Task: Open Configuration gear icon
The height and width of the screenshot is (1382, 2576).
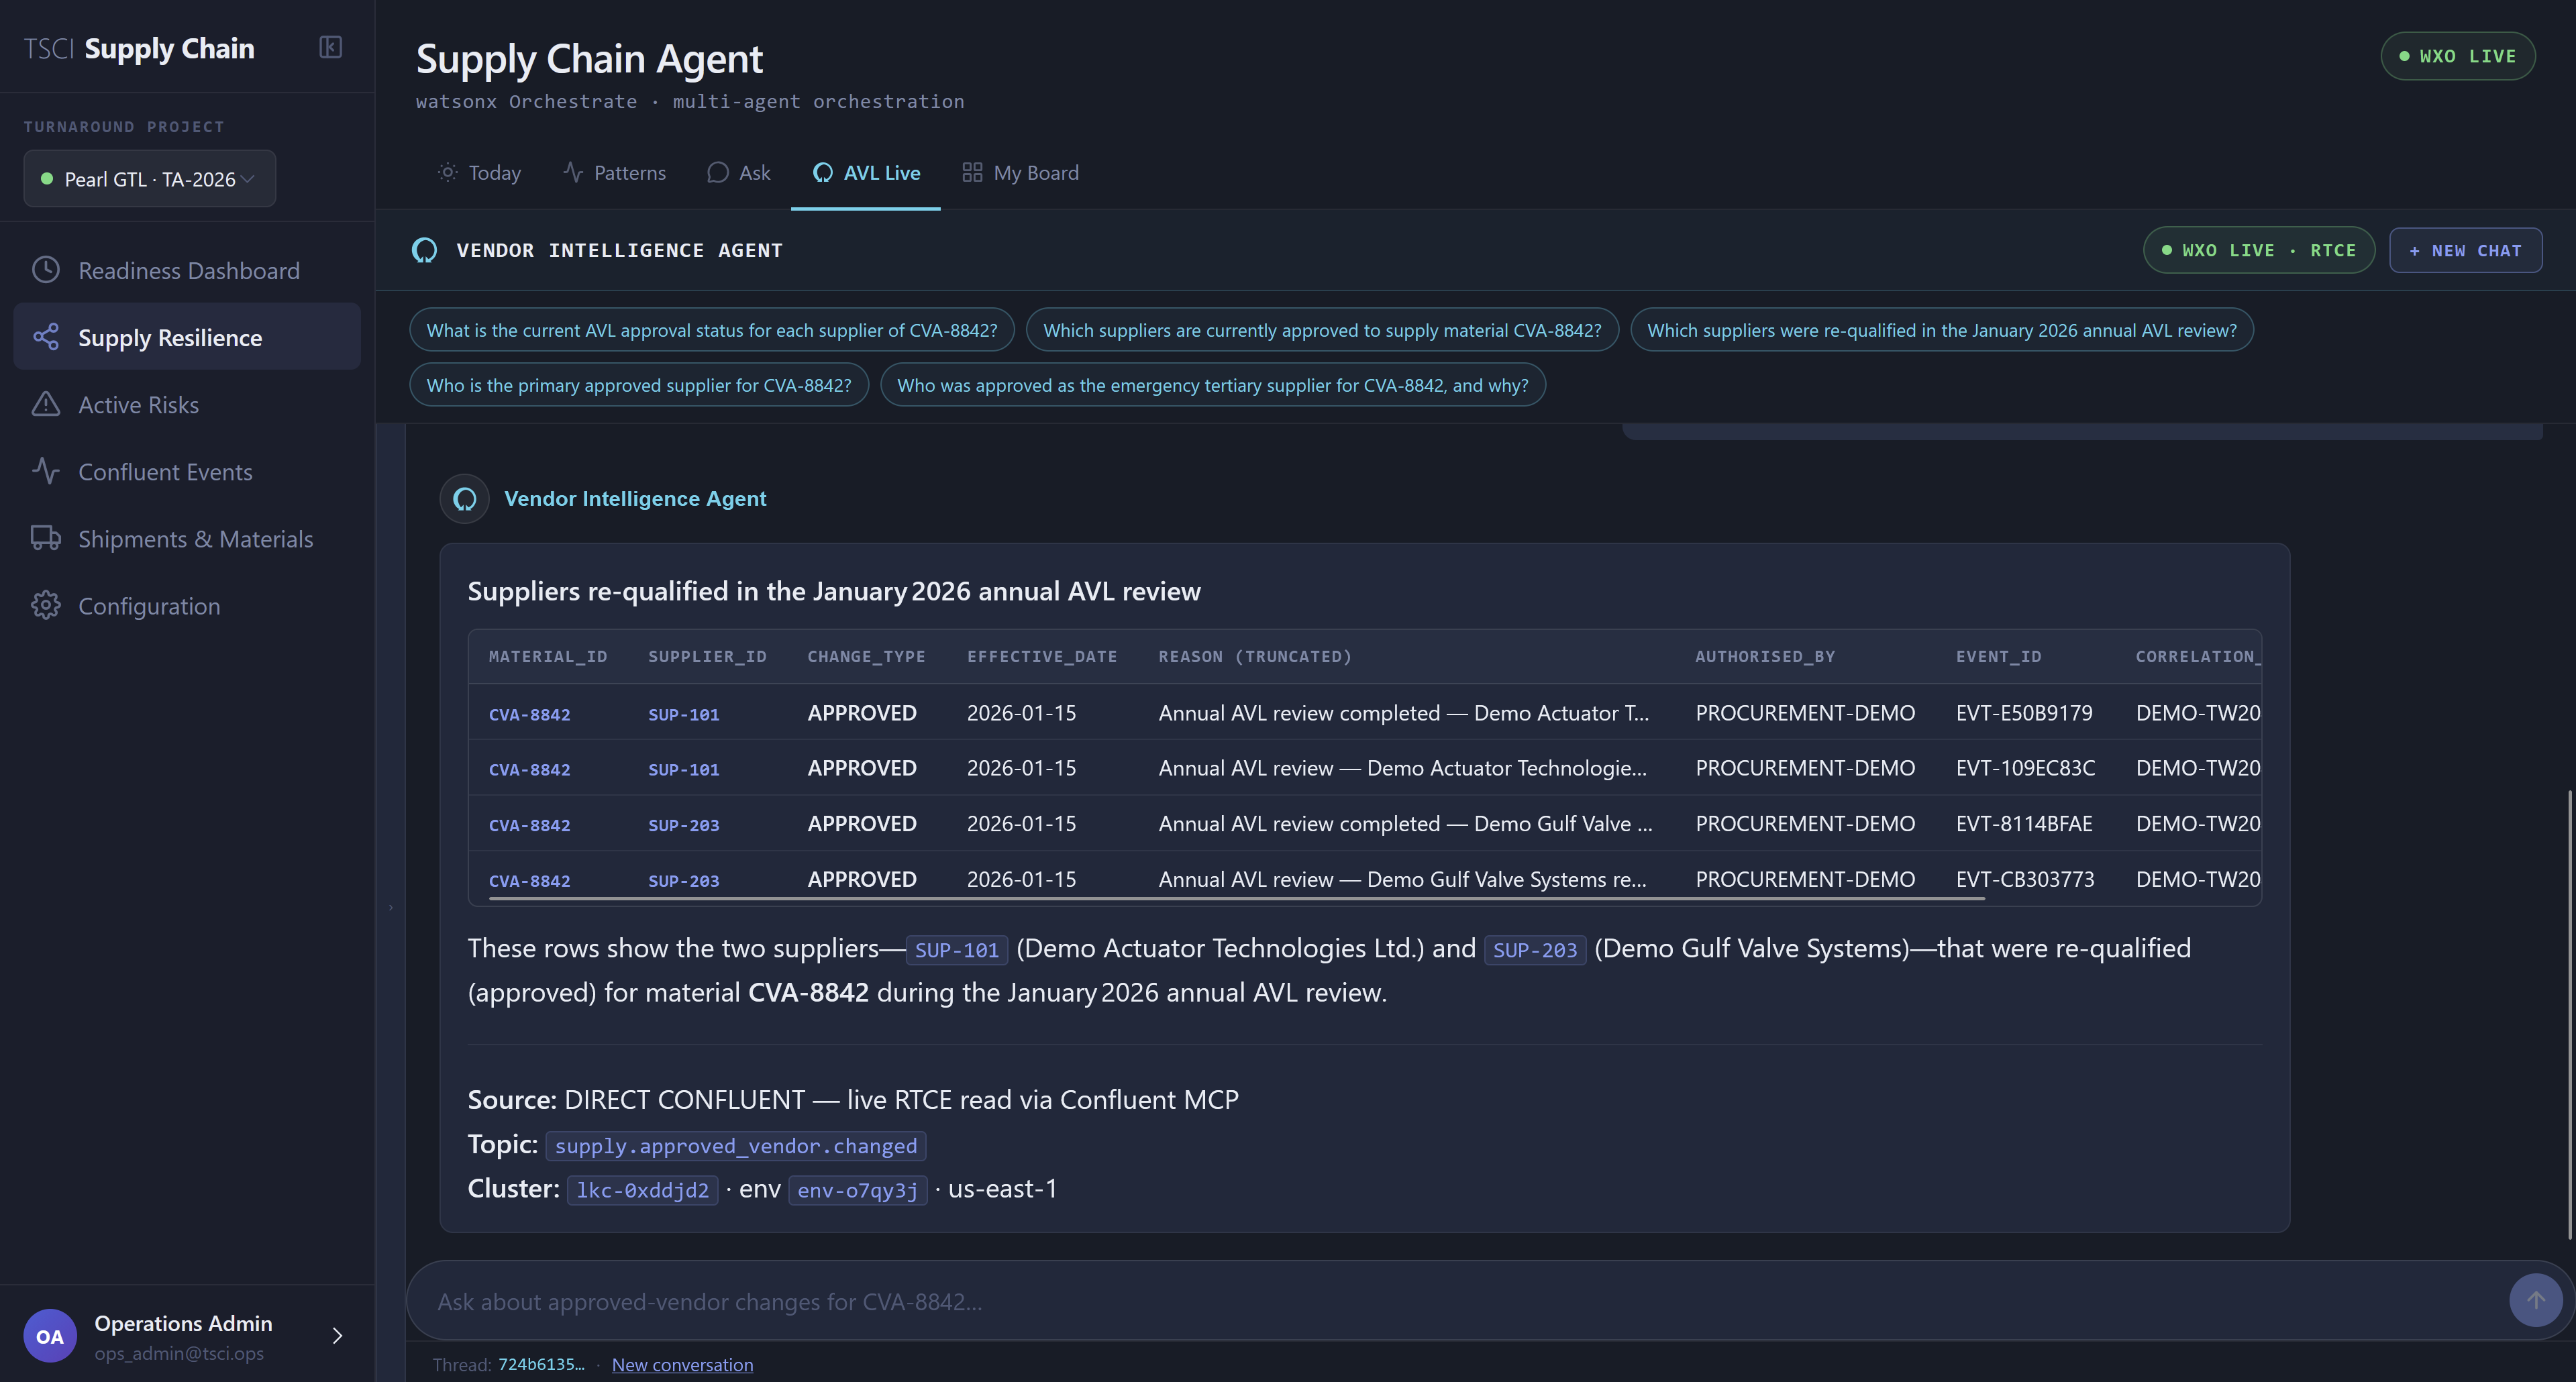Action: pyautogui.click(x=46, y=605)
